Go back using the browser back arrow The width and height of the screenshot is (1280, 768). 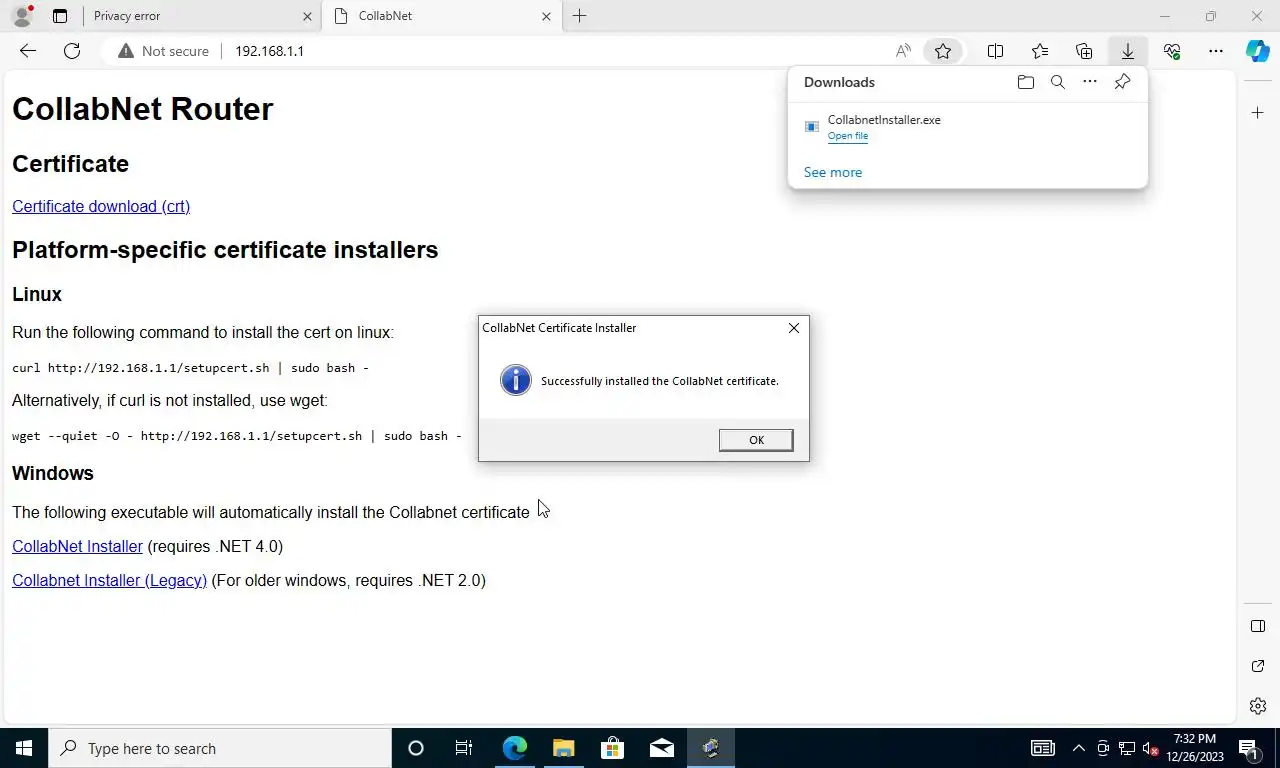pyautogui.click(x=27, y=51)
